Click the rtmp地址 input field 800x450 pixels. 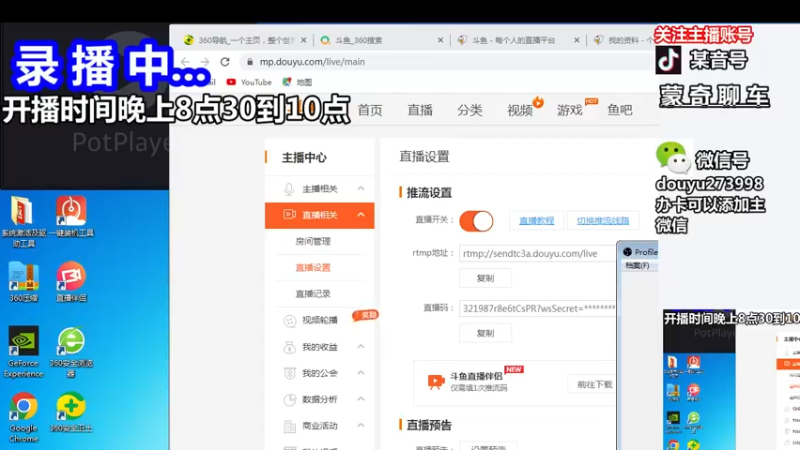[x=538, y=254]
